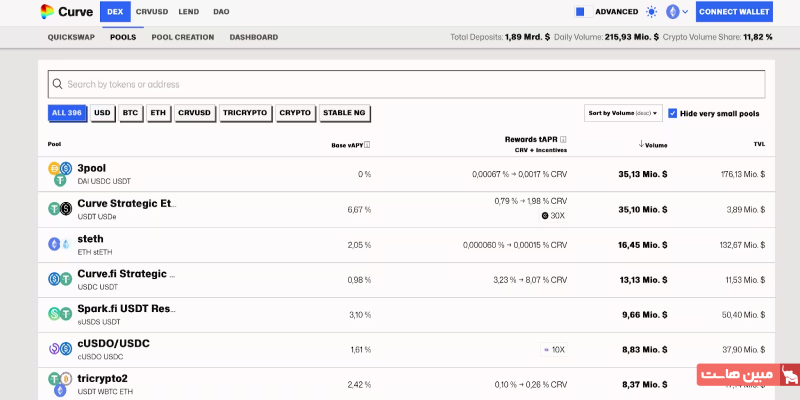Toggle the Advanced mode switch

point(580,12)
